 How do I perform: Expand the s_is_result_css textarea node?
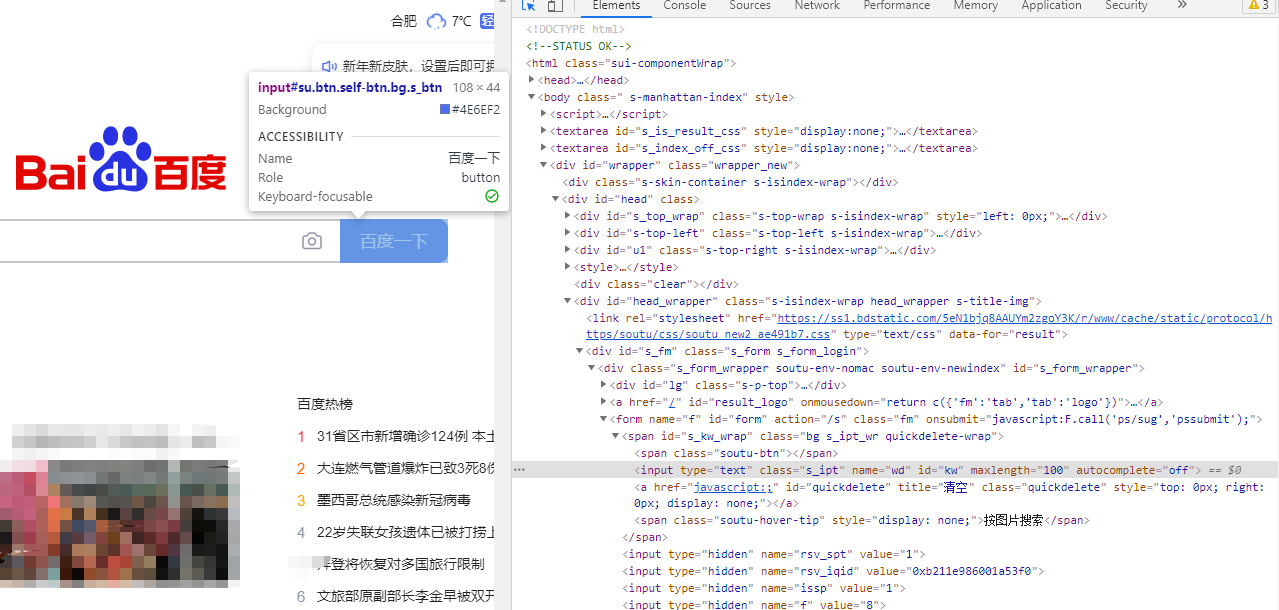click(x=544, y=131)
